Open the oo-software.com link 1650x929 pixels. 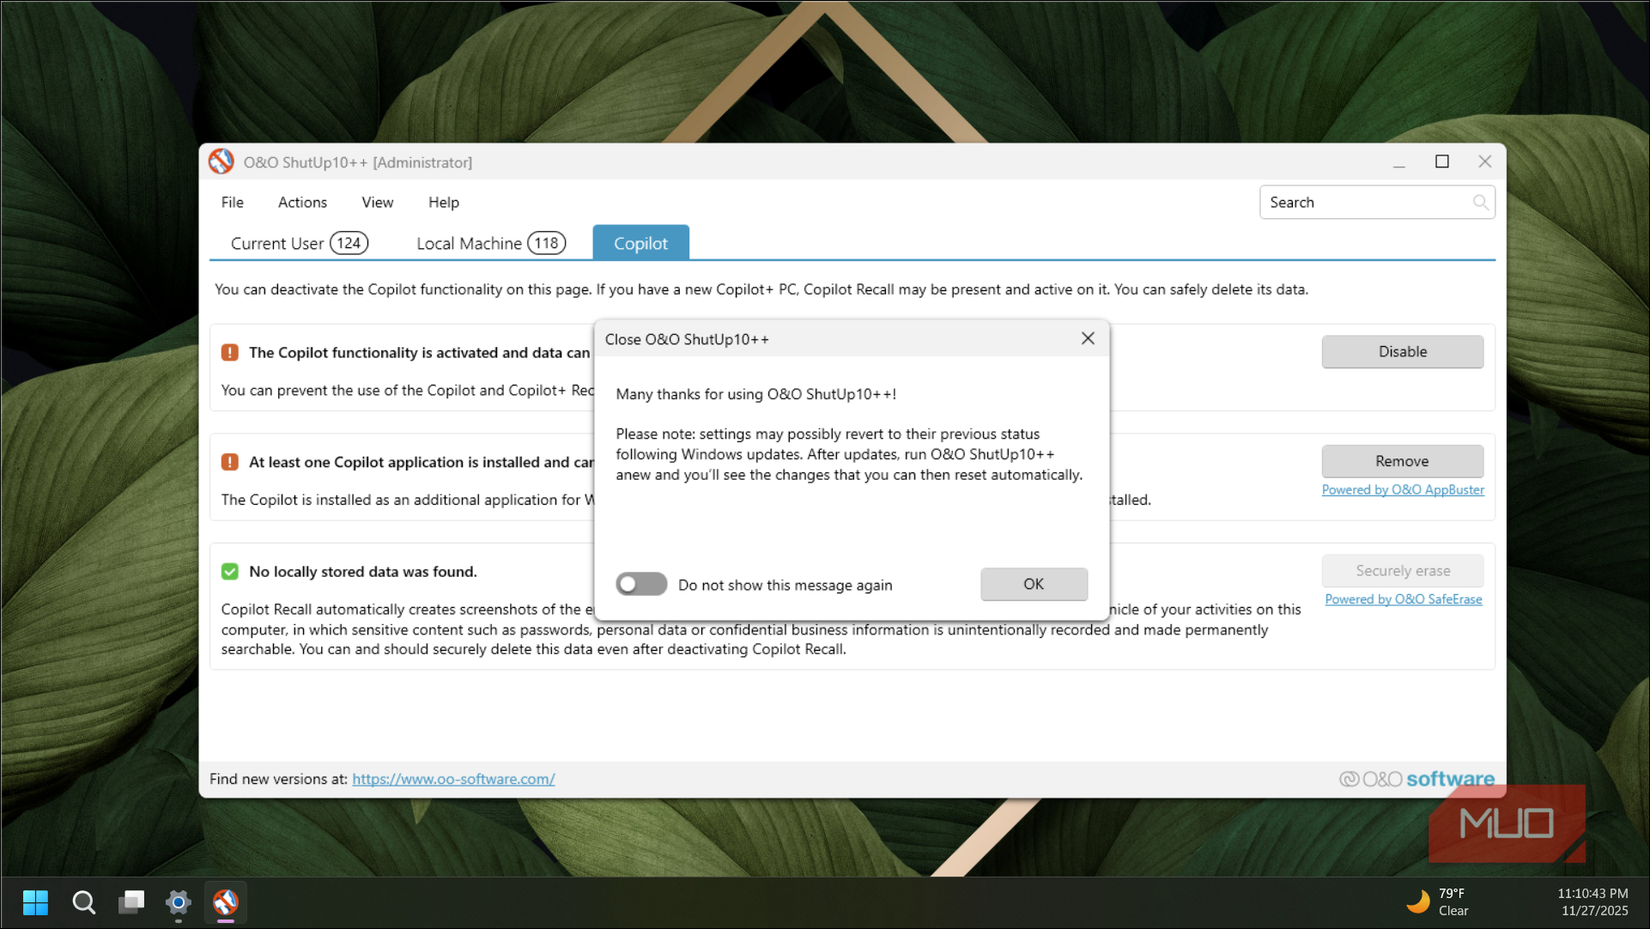[x=453, y=779]
